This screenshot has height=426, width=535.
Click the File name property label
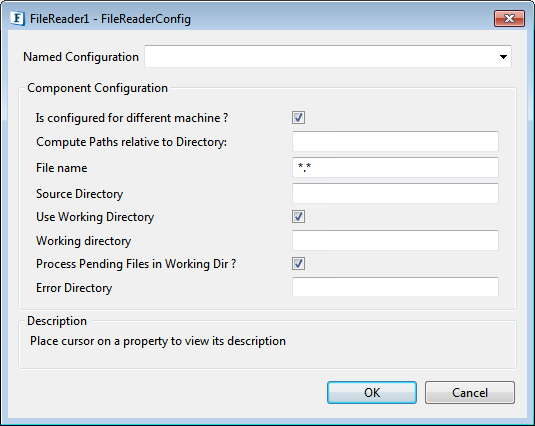62,168
